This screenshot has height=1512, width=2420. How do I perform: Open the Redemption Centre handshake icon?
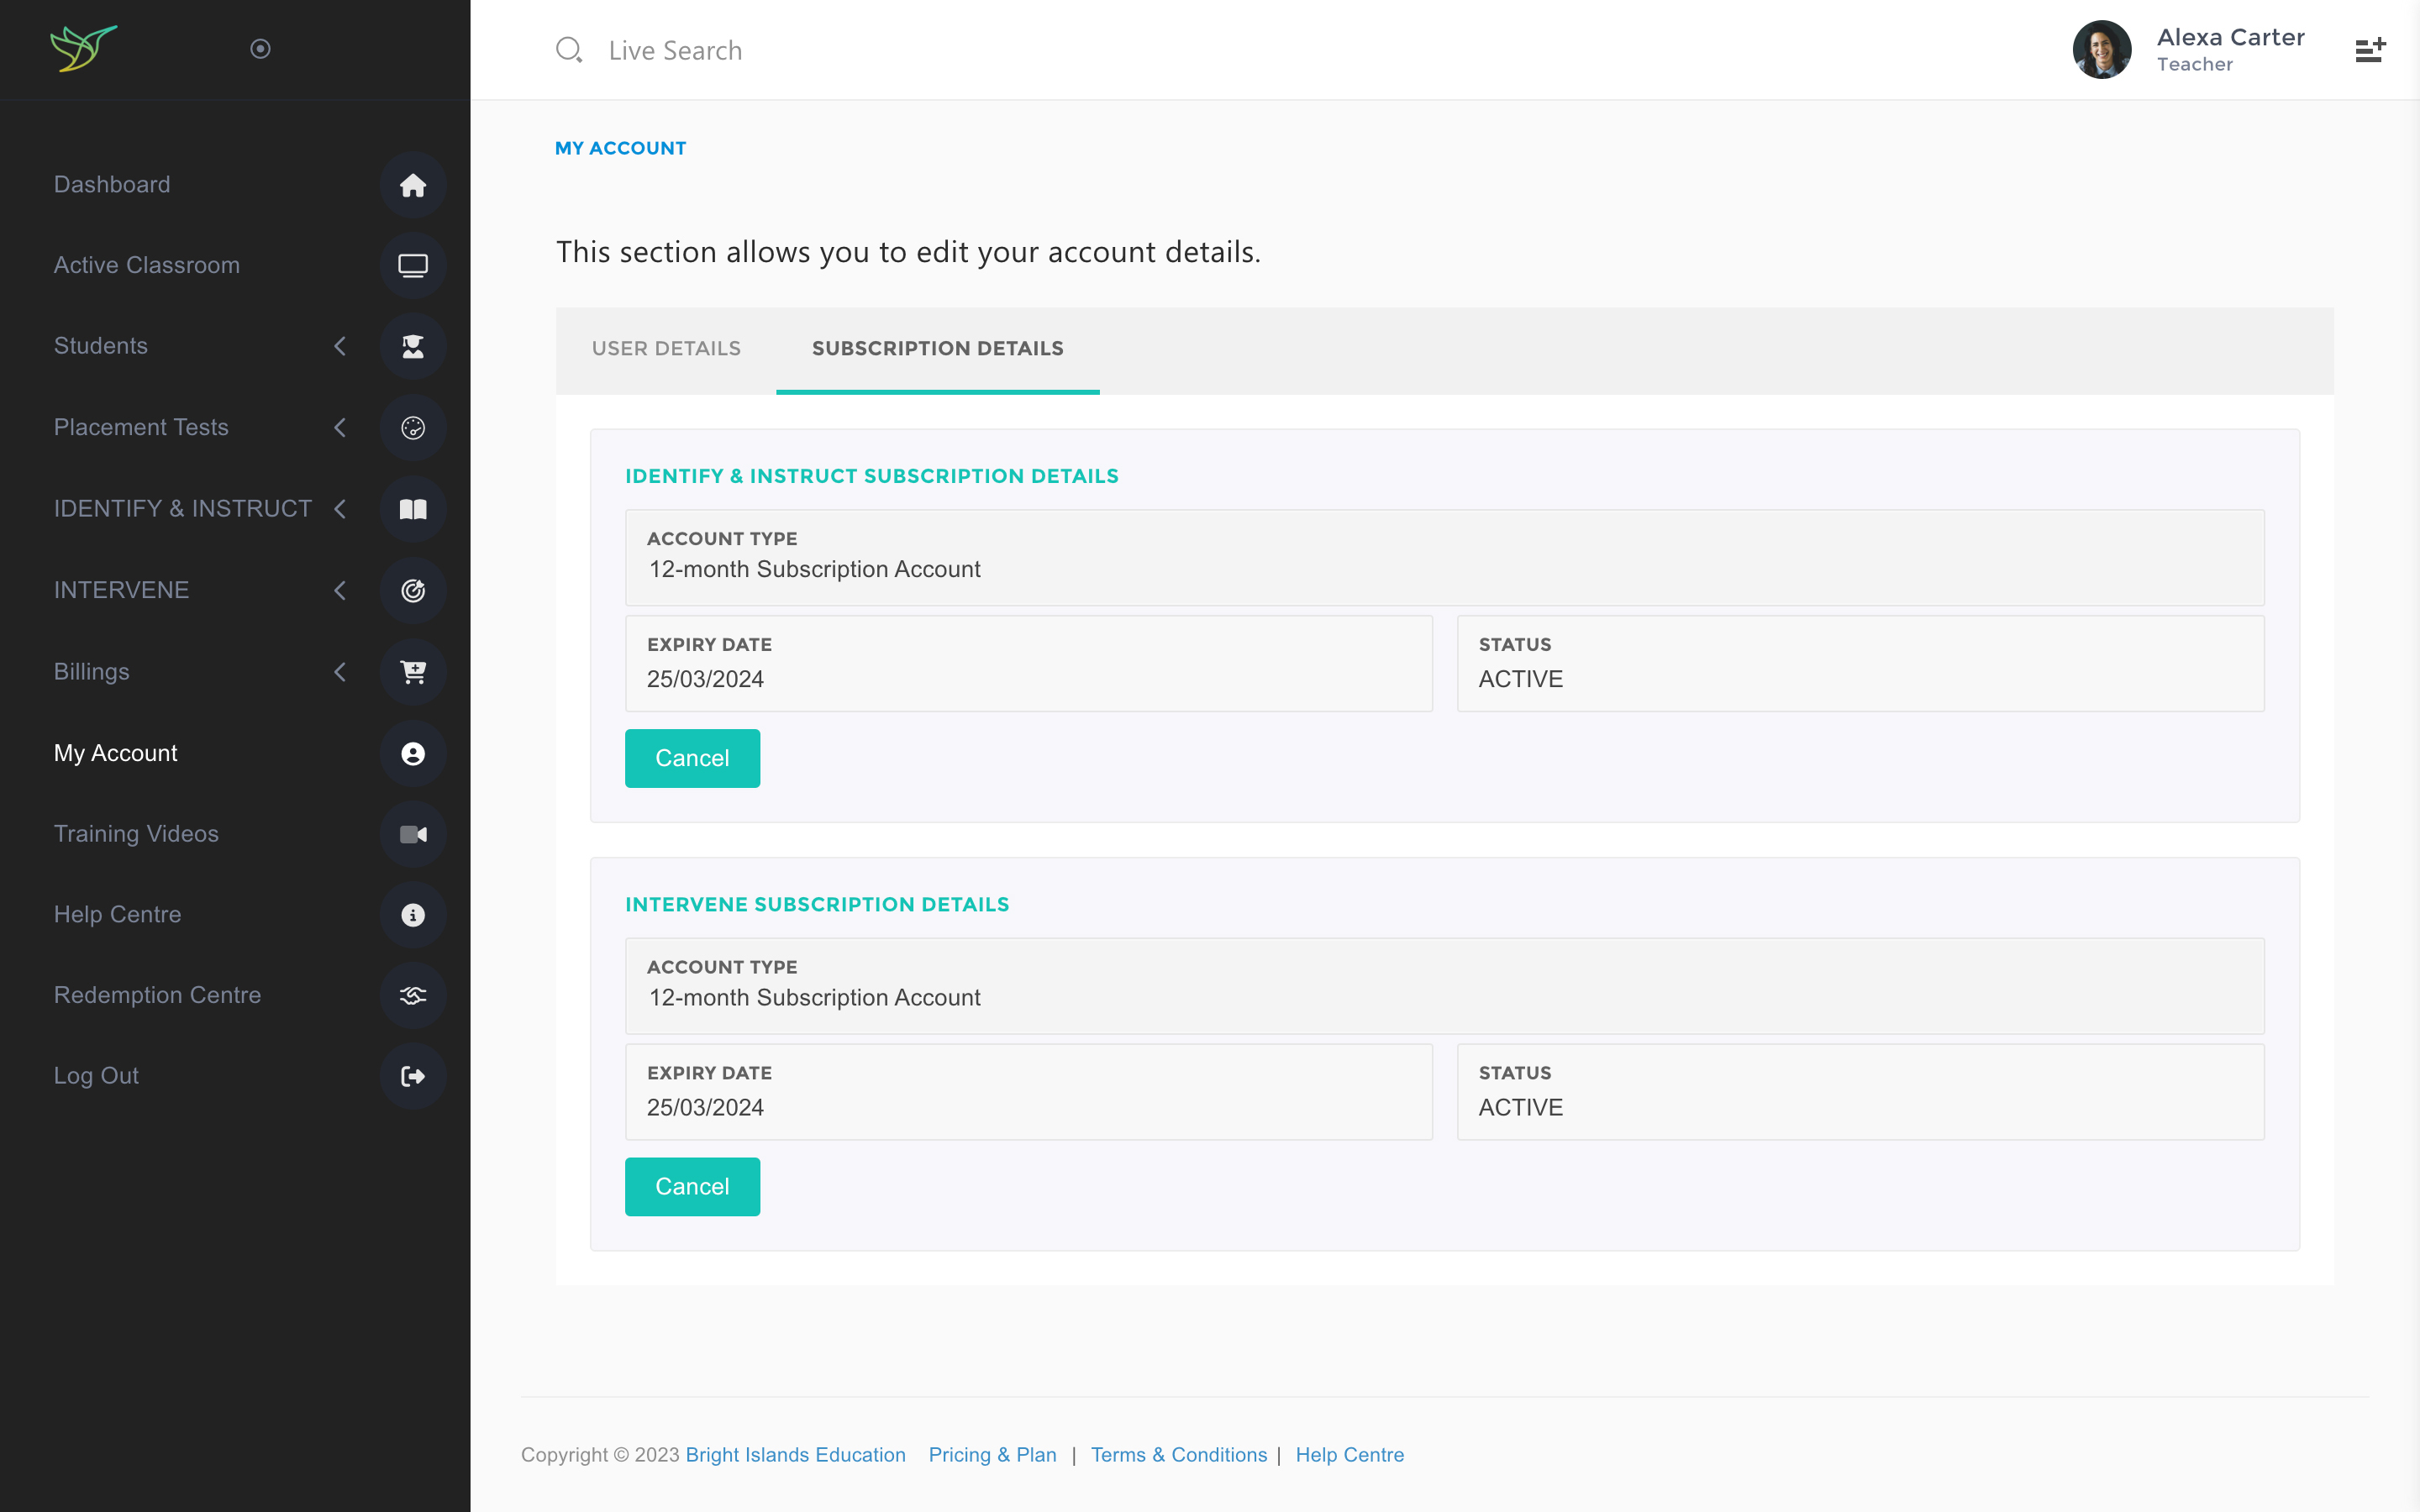[x=413, y=995]
